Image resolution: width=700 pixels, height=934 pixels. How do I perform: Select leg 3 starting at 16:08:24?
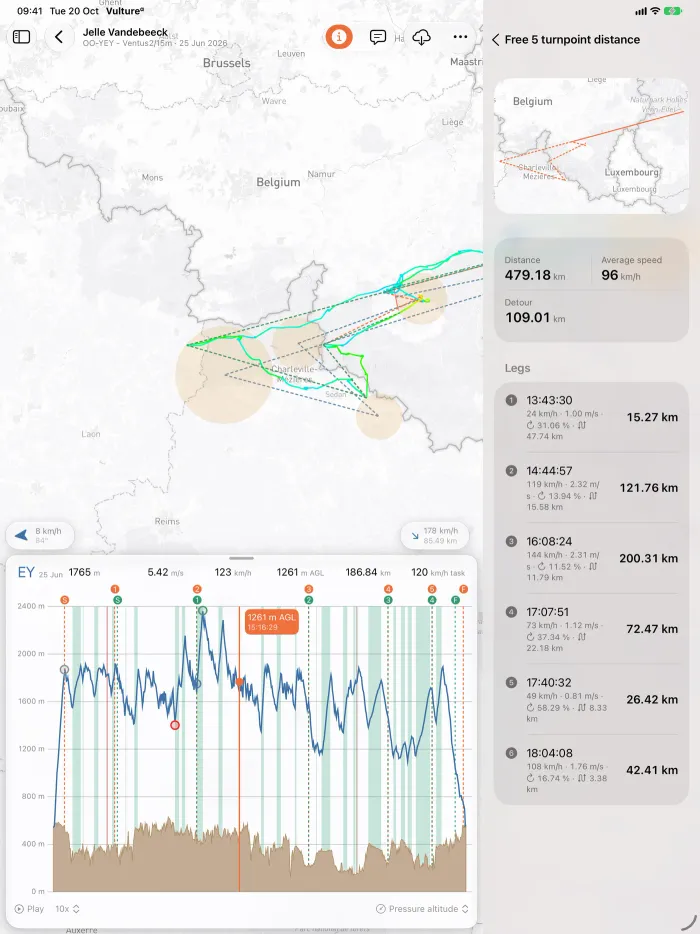(x=591, y=559)
